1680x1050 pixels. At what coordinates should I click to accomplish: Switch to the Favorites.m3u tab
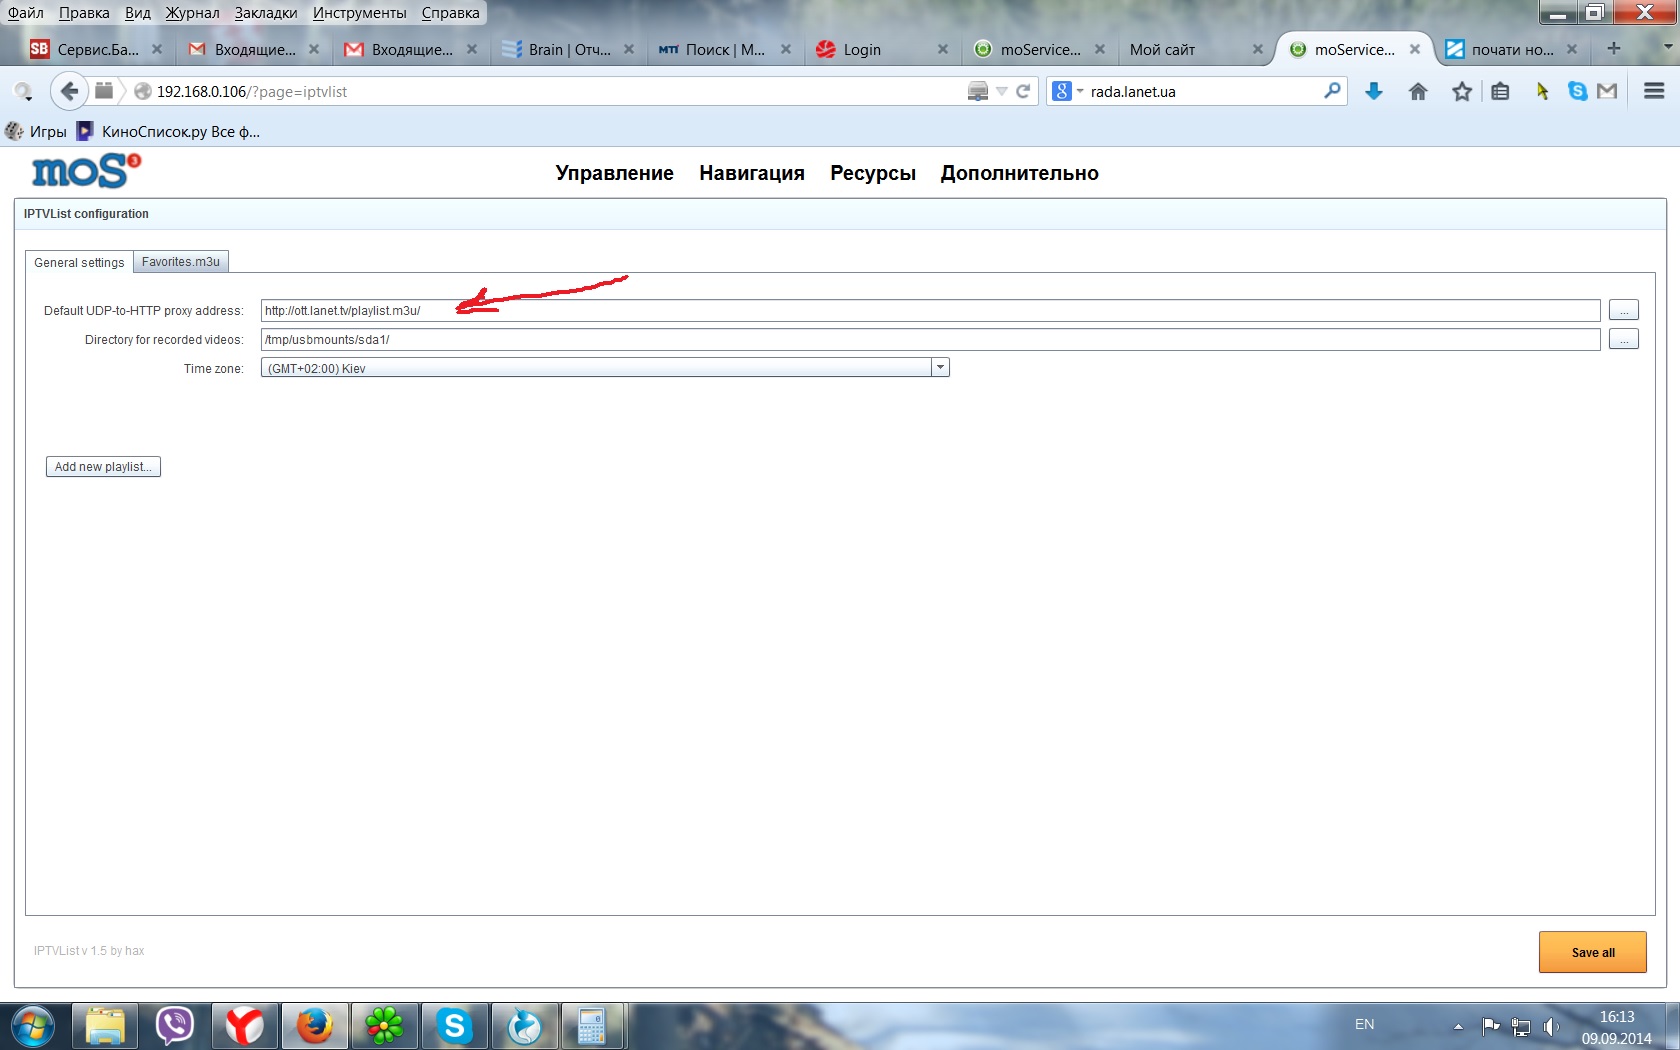[181, 262]
